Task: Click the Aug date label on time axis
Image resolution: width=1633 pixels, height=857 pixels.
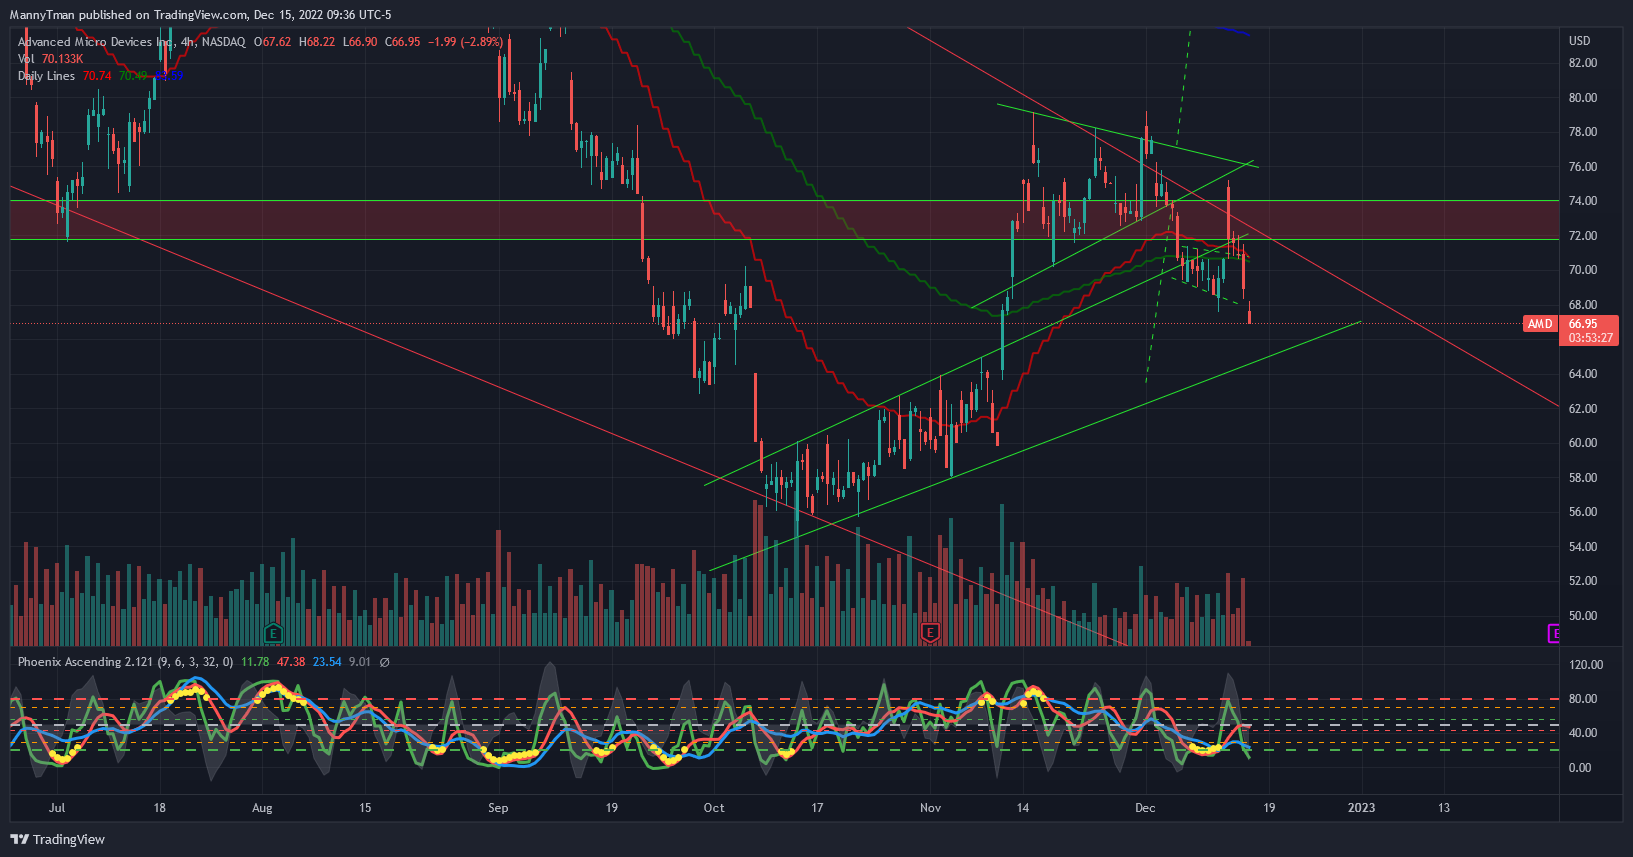Action: (x=262, y=808)
